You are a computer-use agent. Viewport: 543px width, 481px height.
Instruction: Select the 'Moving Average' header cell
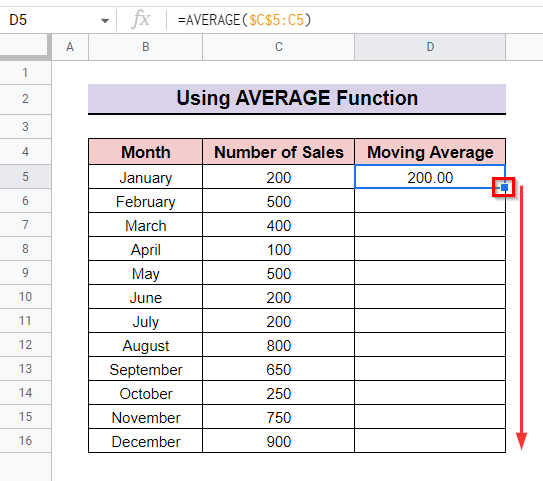pos(430,152)
